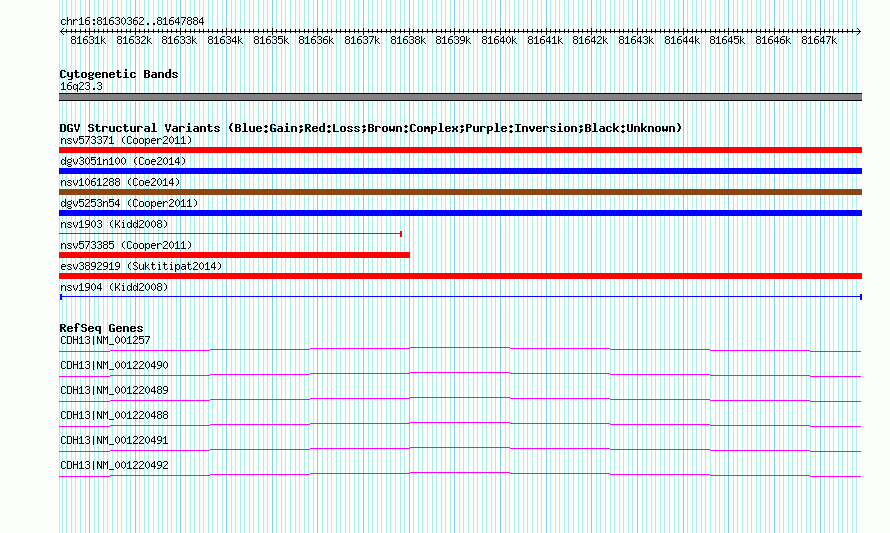Screen dimensions: 890x533
Task: Click the brown complex bar for nsv1061288
Action: pos(460,192)
